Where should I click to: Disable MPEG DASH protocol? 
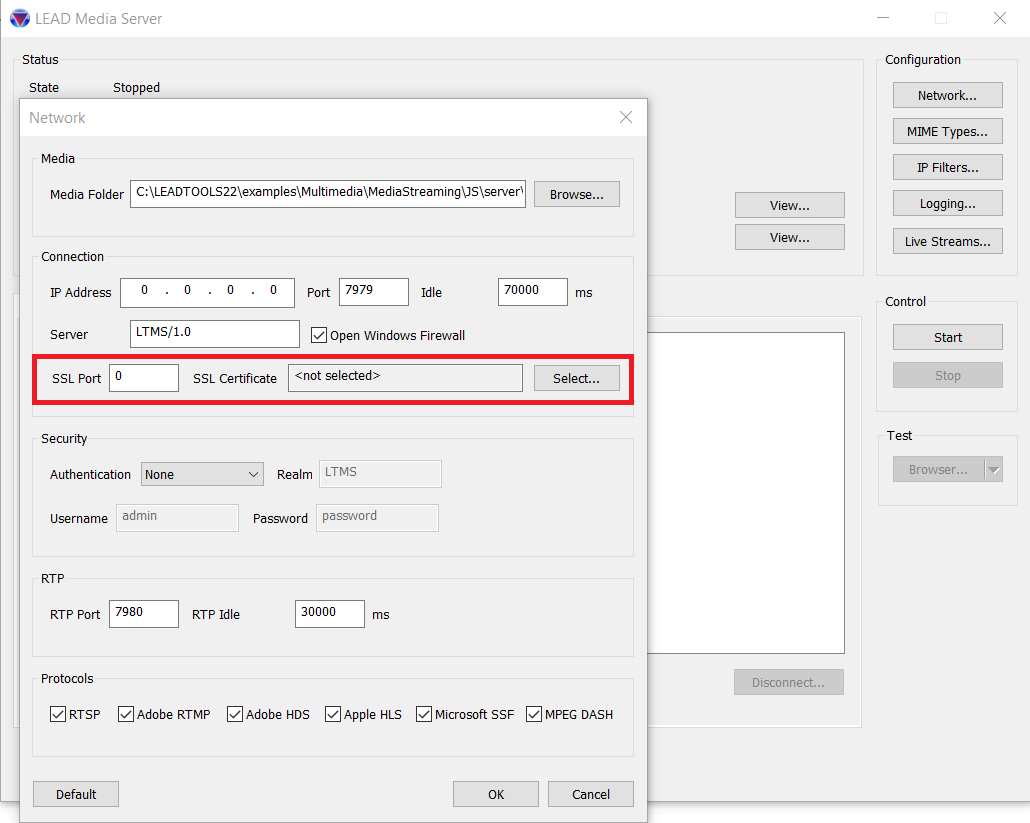(534, 714)
